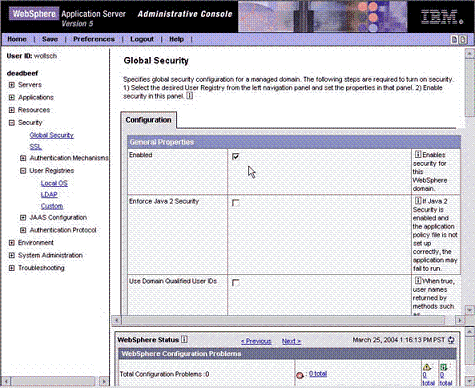Click the yellow warning icon in status panel

(x=427, y=367)
